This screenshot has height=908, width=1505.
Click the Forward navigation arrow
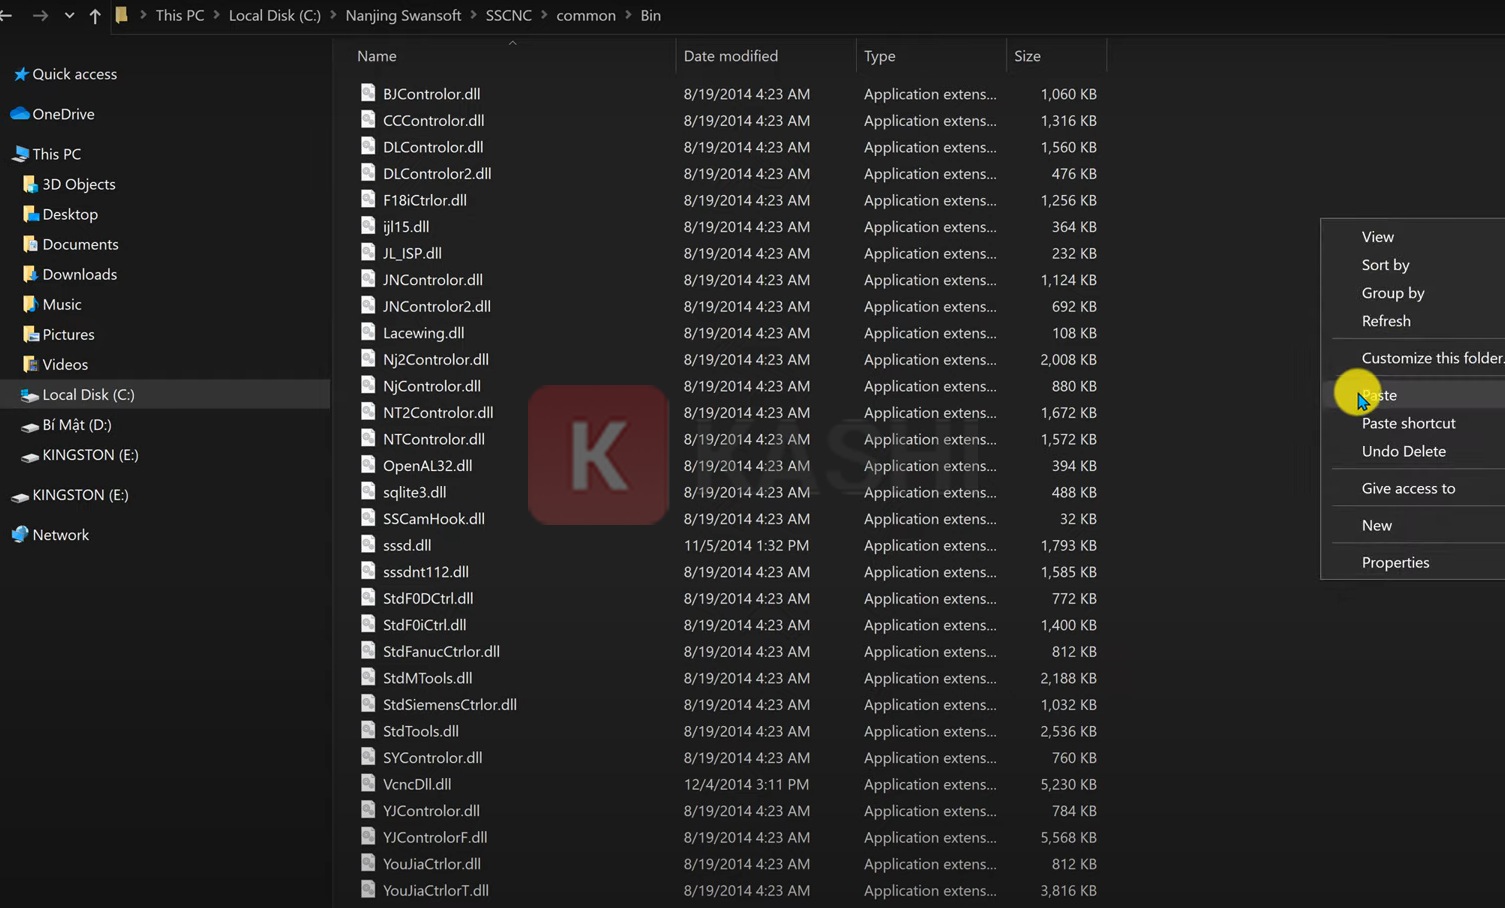point(40,16)
